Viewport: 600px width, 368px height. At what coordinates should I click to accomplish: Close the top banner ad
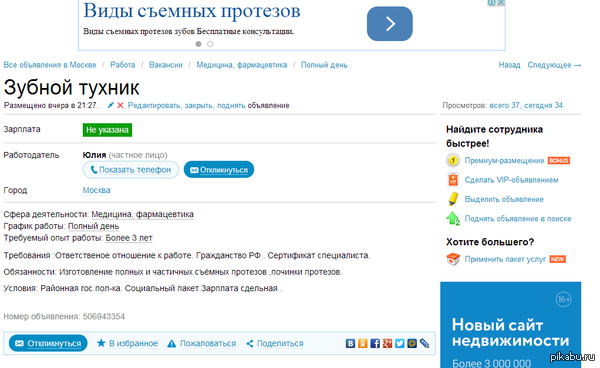pos(501,3)
